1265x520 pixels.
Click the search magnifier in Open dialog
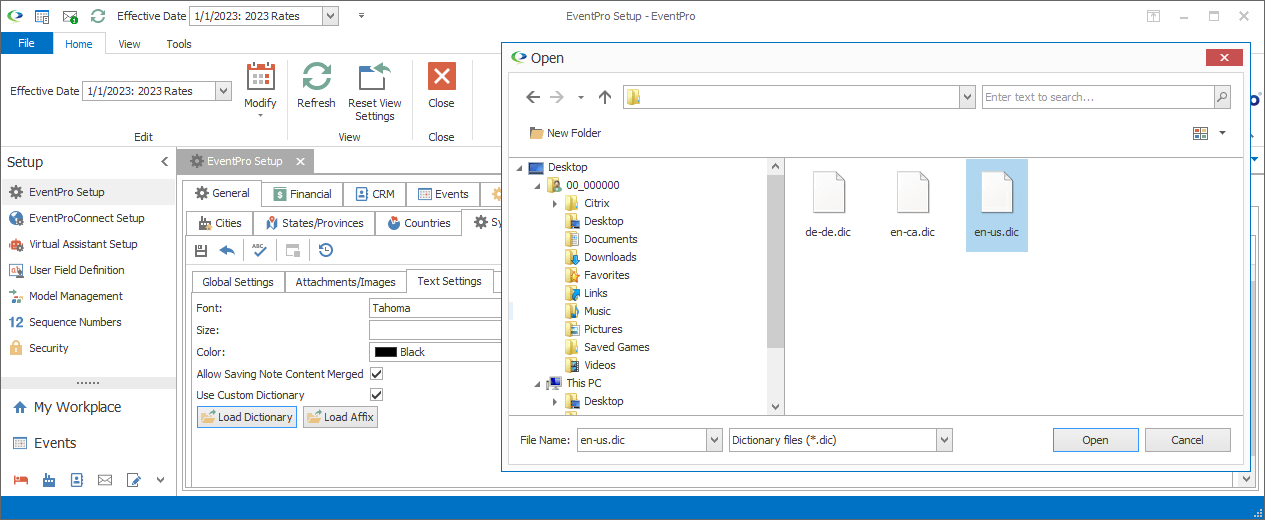point(1222,97)
